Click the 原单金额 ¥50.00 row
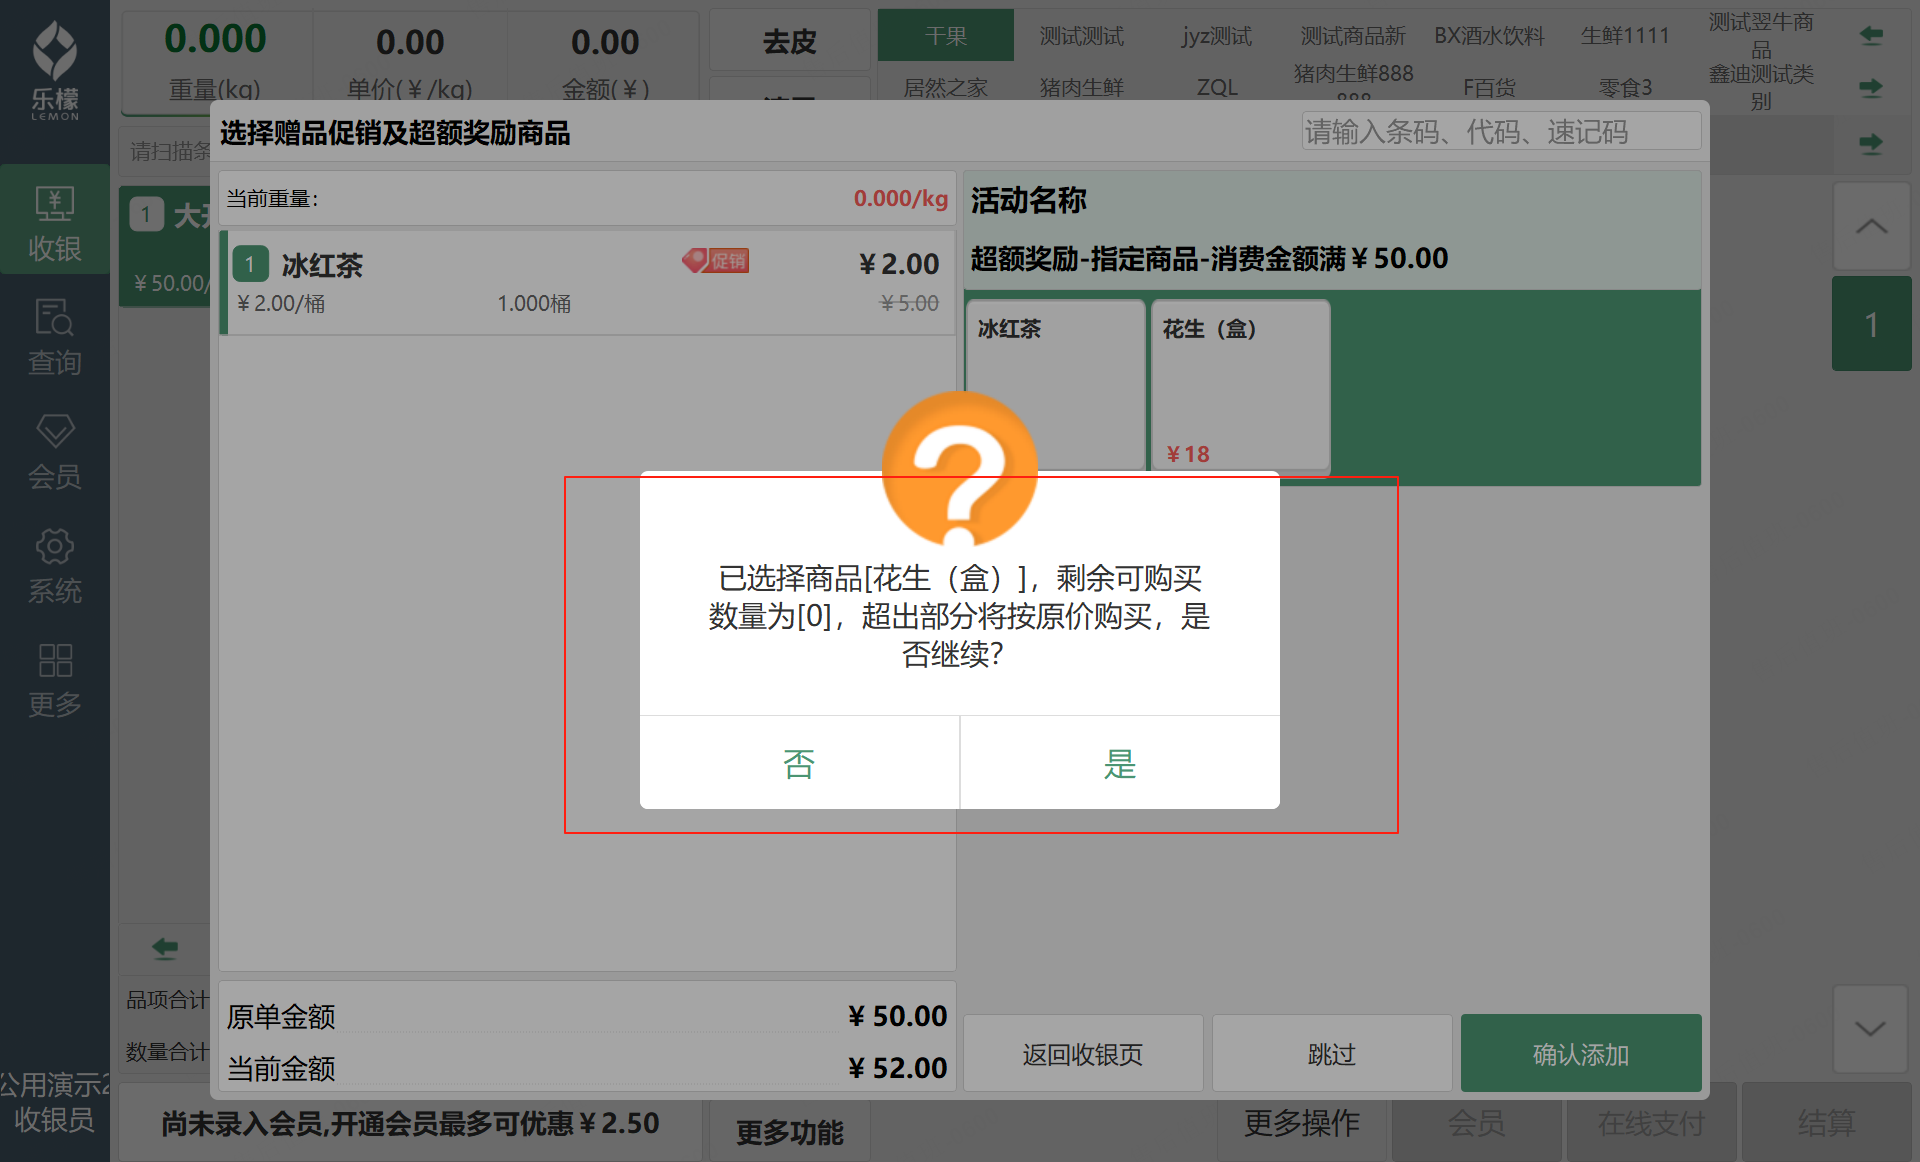The width and height of the screenshot is (1920, 1162). 588,1016
